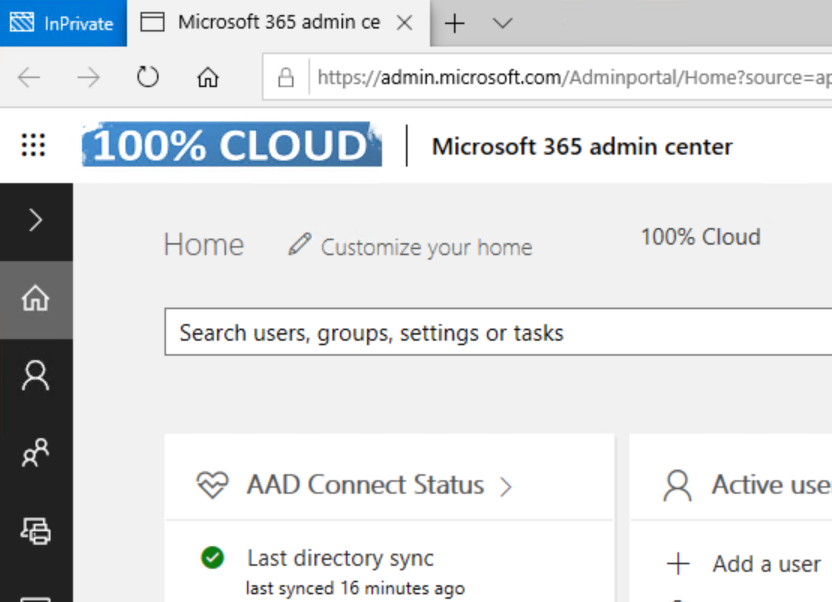
Task: Open Groups icon in left navigation
Action: pos(36,454)
